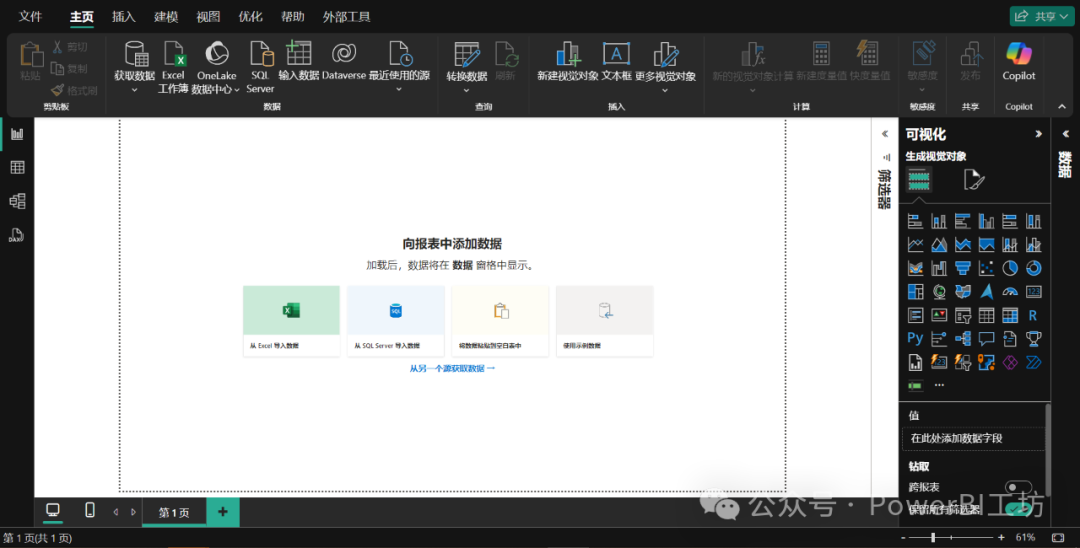The width and height of the screenshot is (1080, 548).
Task: Click 将数据粘贴到空白表中 card
Action: tap(500, 321)
